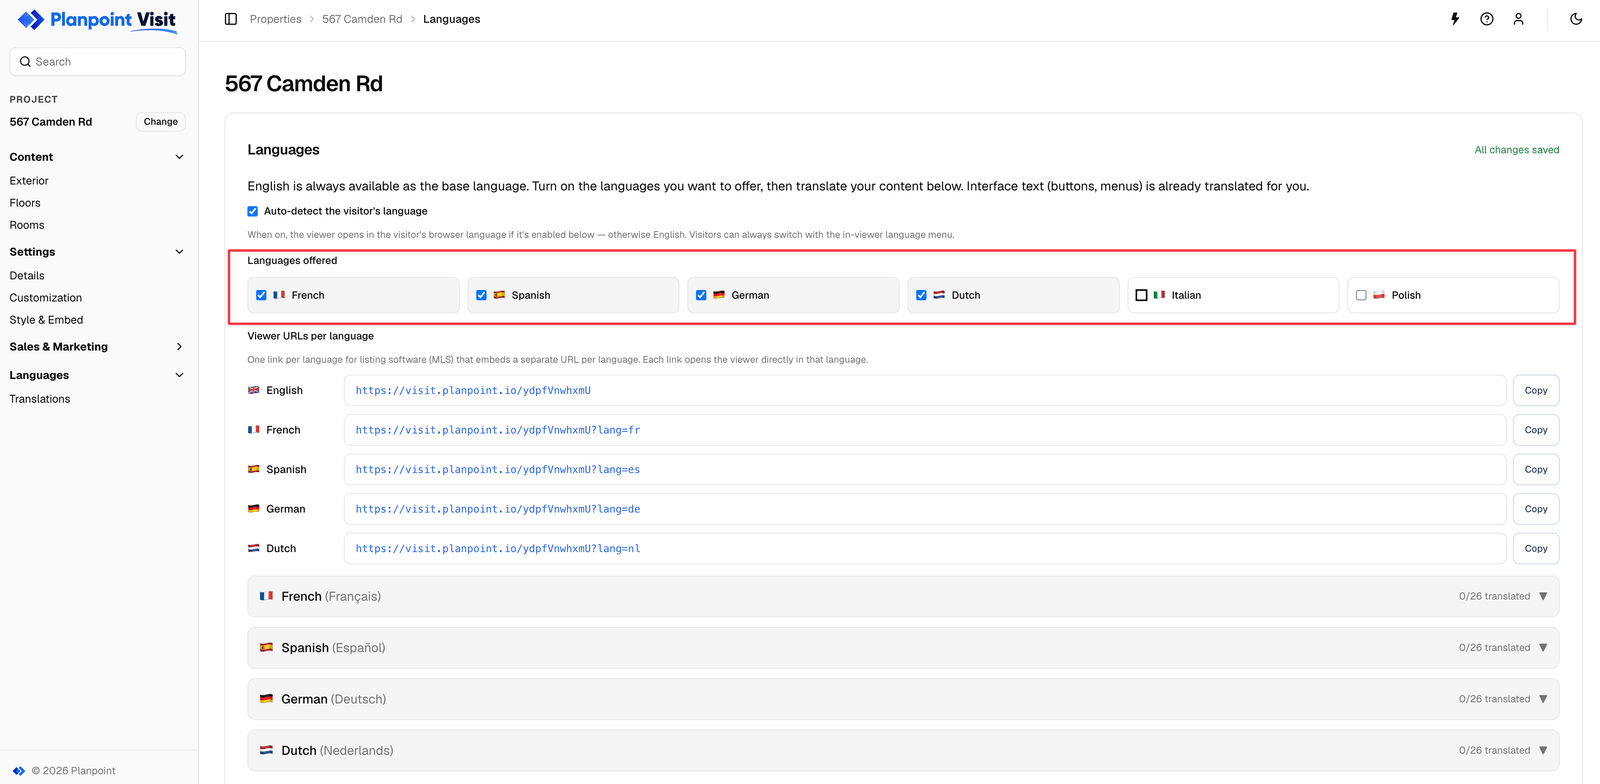This screenshot has width=1600, height=784.
Task: Open Style & Embed settings
Action: (x=46, y=320)
